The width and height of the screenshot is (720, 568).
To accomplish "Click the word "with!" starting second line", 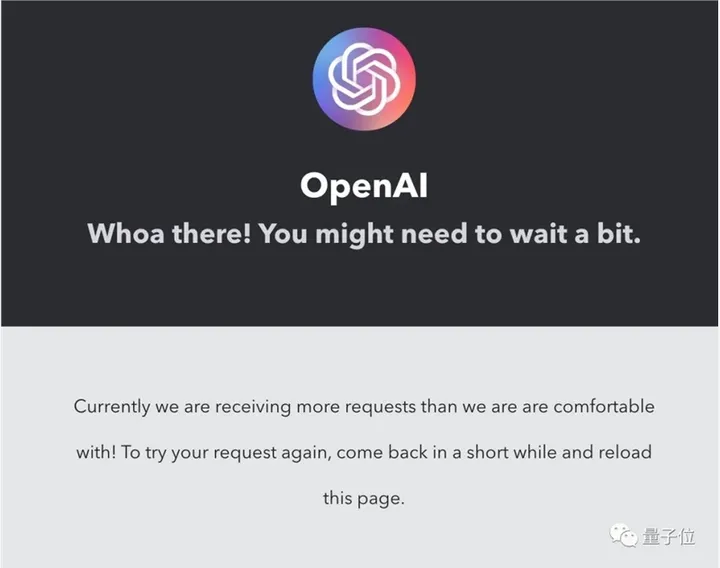I will pos(96,452).
